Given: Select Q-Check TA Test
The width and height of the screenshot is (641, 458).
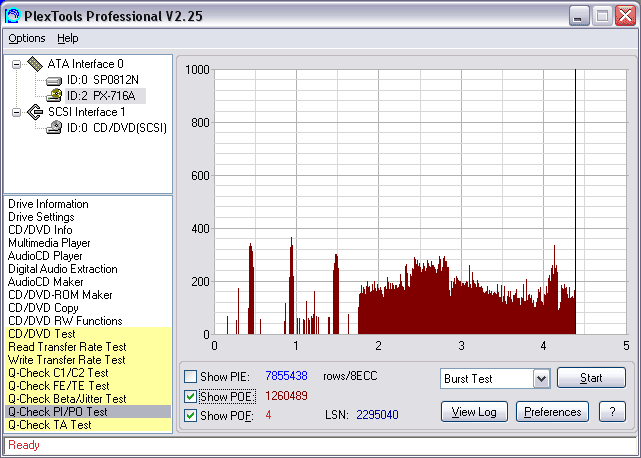Looking at the screenshot, I should pos(88,425).
